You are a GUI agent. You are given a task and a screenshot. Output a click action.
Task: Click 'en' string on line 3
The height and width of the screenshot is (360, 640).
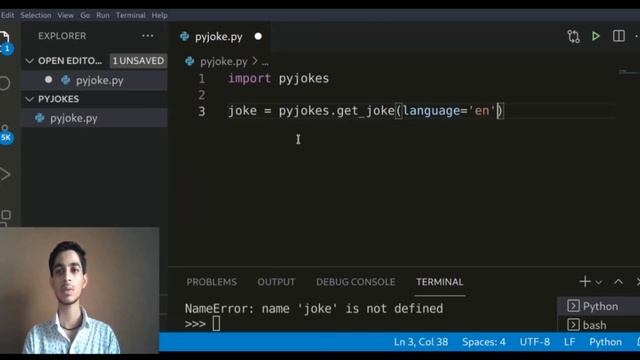(482, 111)
